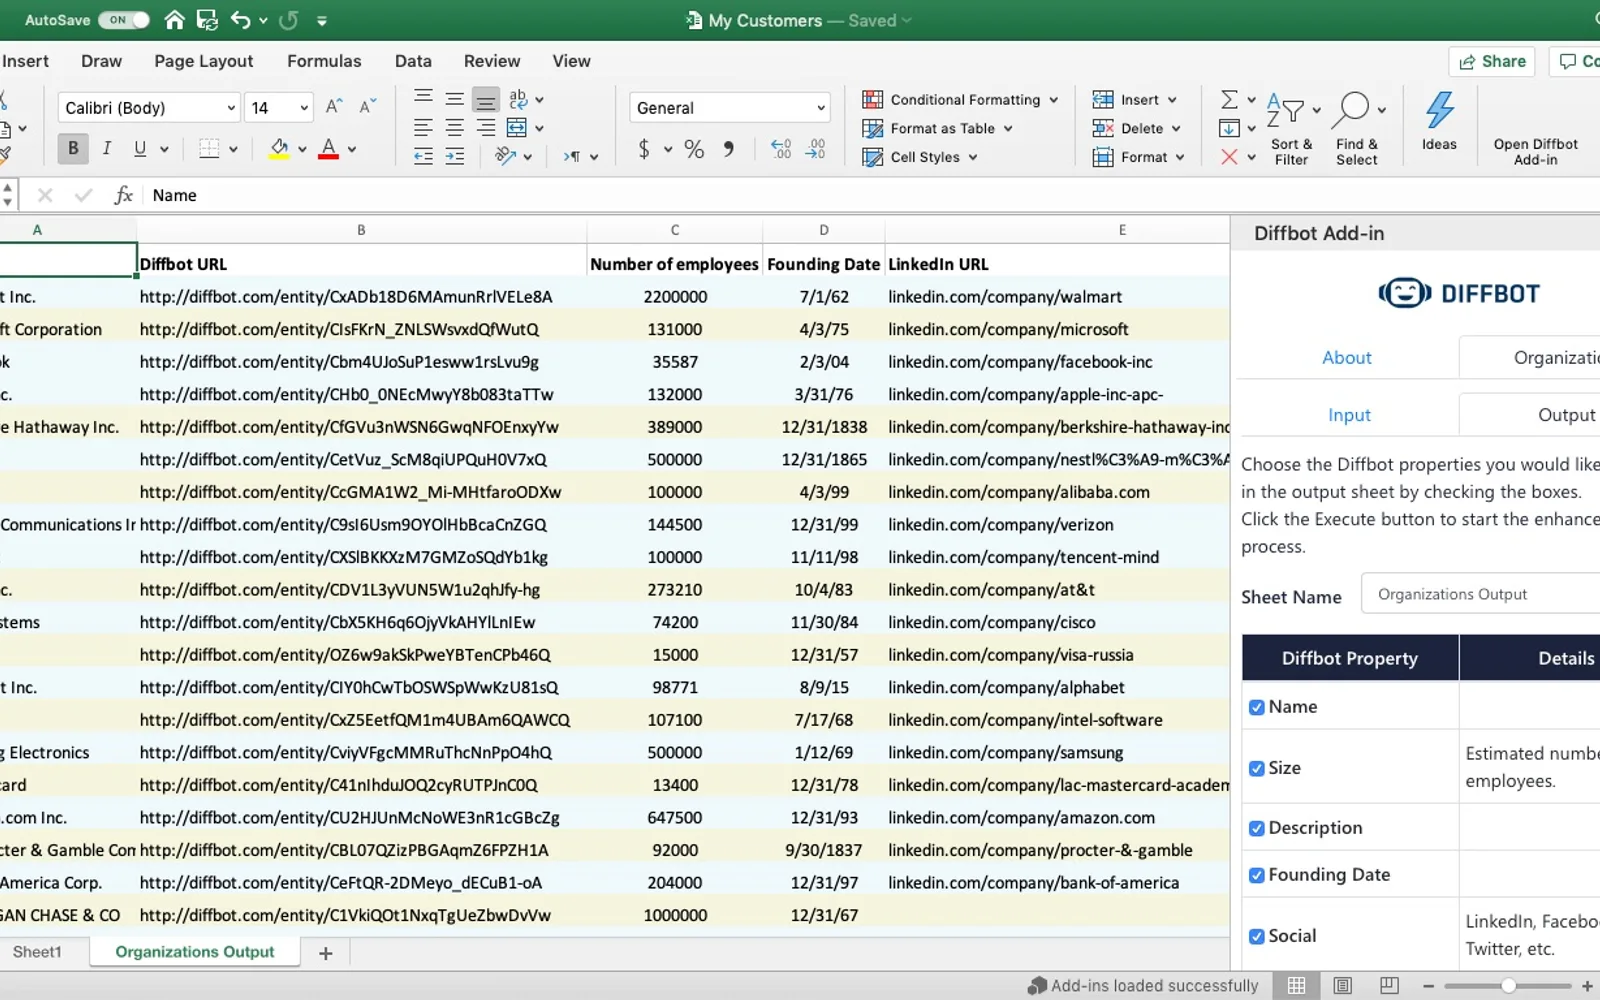This screenshot has height=1000, width=1600.
Task: Toggle AutoSave switch off
Action: (x=124, y=20)
